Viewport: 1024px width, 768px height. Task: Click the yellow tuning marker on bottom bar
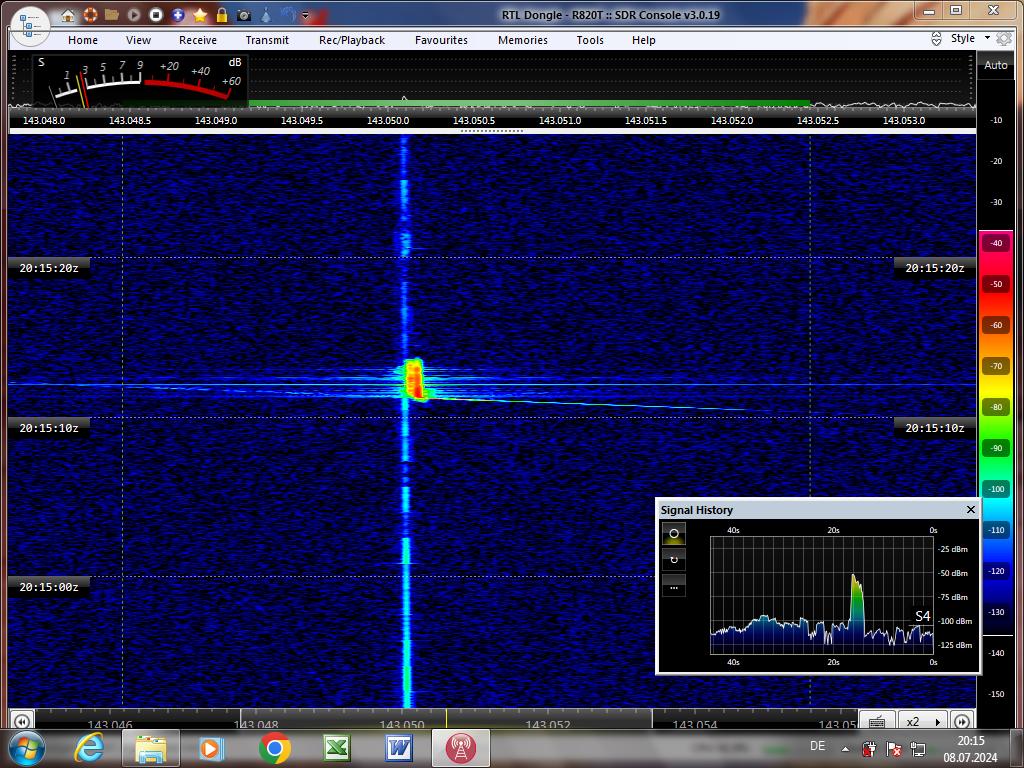pos(447,718)
